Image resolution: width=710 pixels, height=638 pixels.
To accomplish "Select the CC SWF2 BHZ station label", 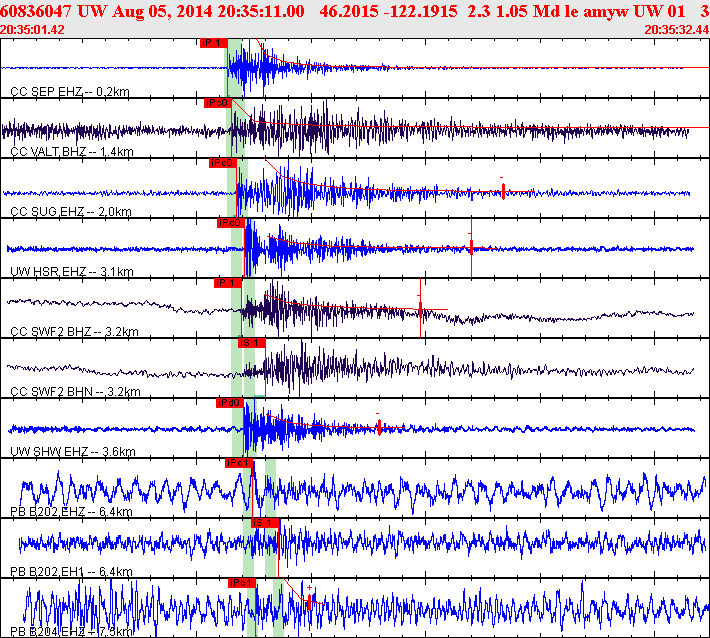I will (x=74, y=332).
